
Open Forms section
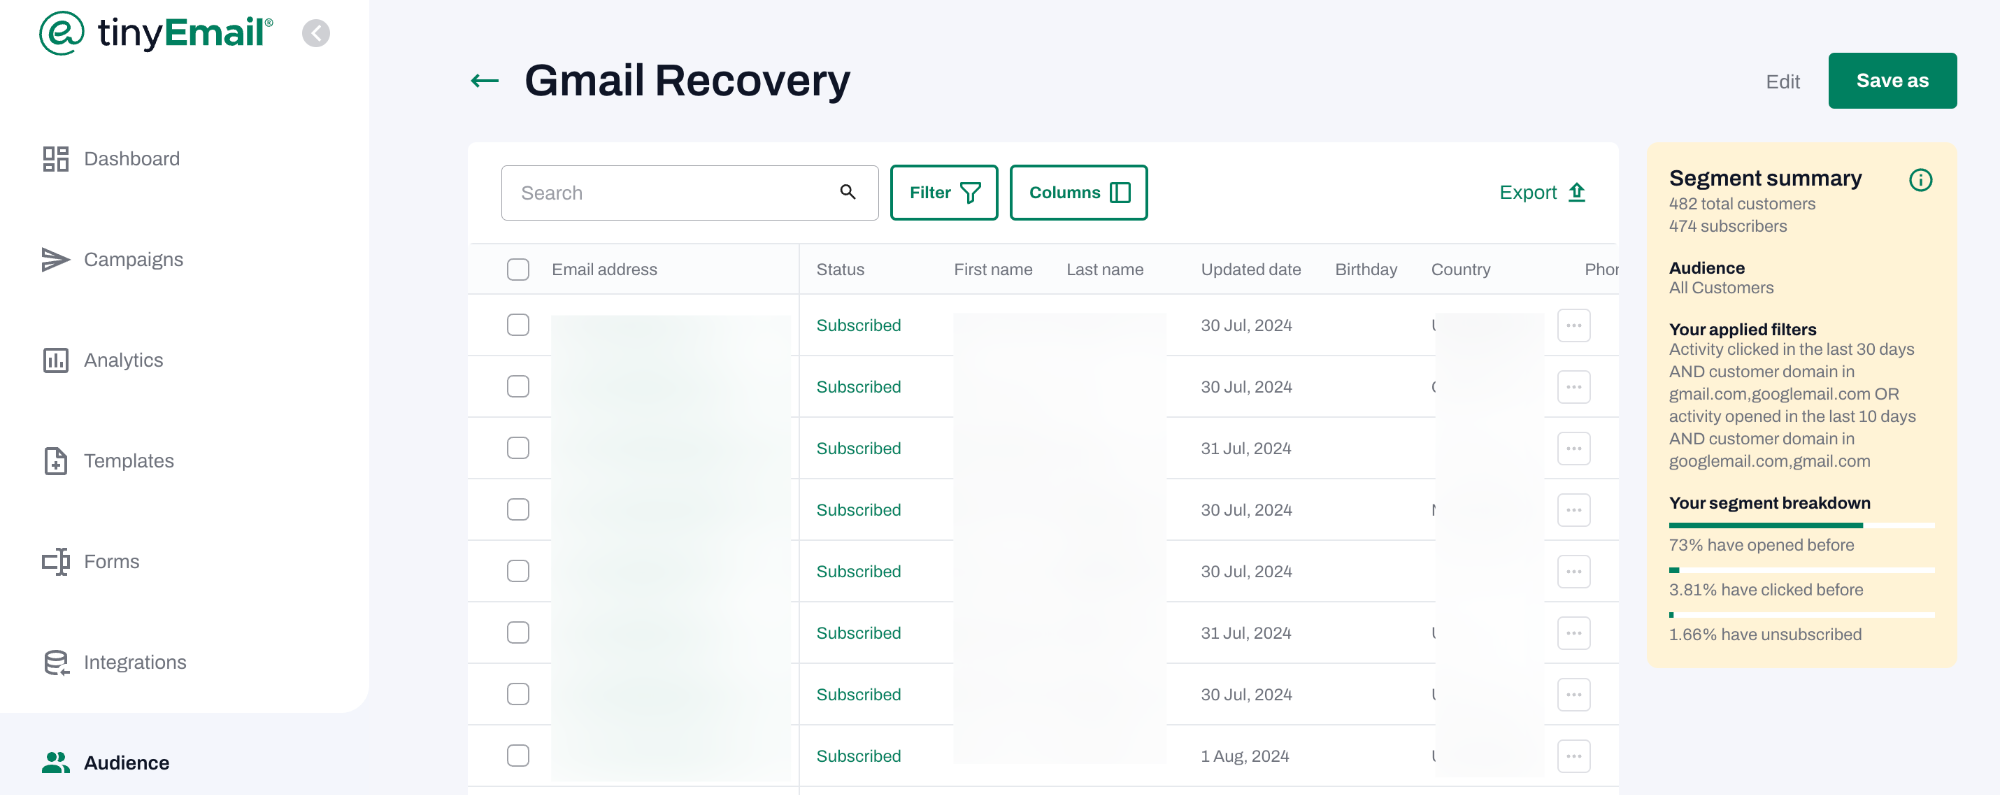[111, 562]
